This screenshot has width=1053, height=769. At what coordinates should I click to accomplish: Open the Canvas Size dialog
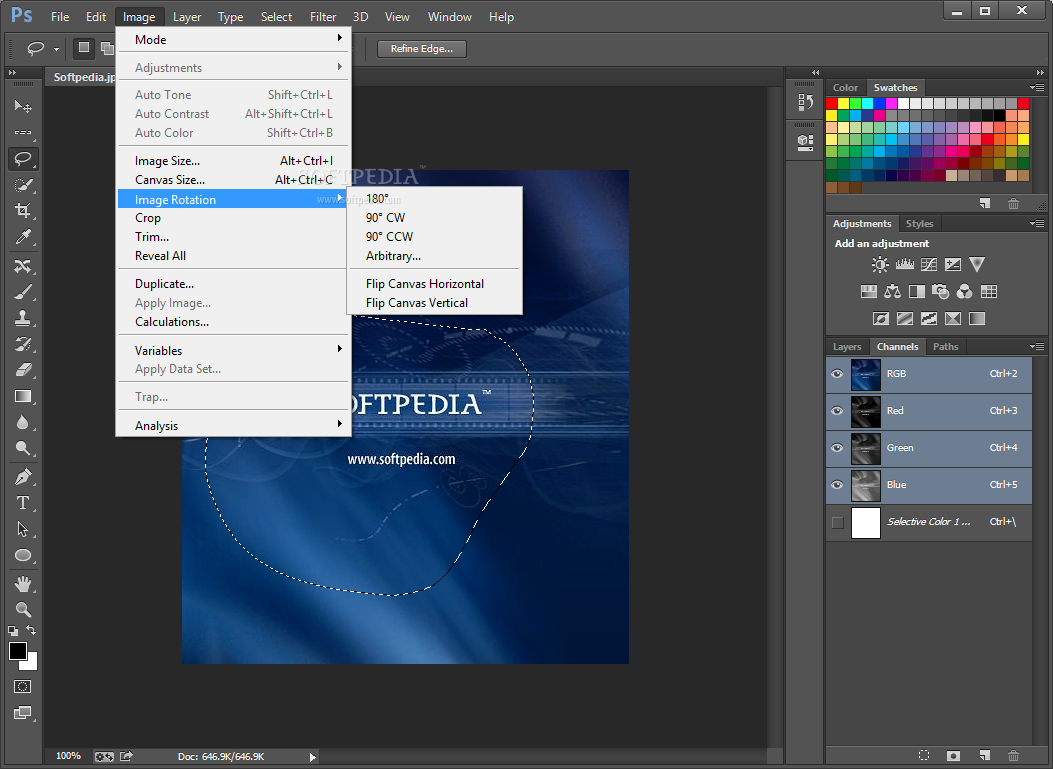pos(170,180)
